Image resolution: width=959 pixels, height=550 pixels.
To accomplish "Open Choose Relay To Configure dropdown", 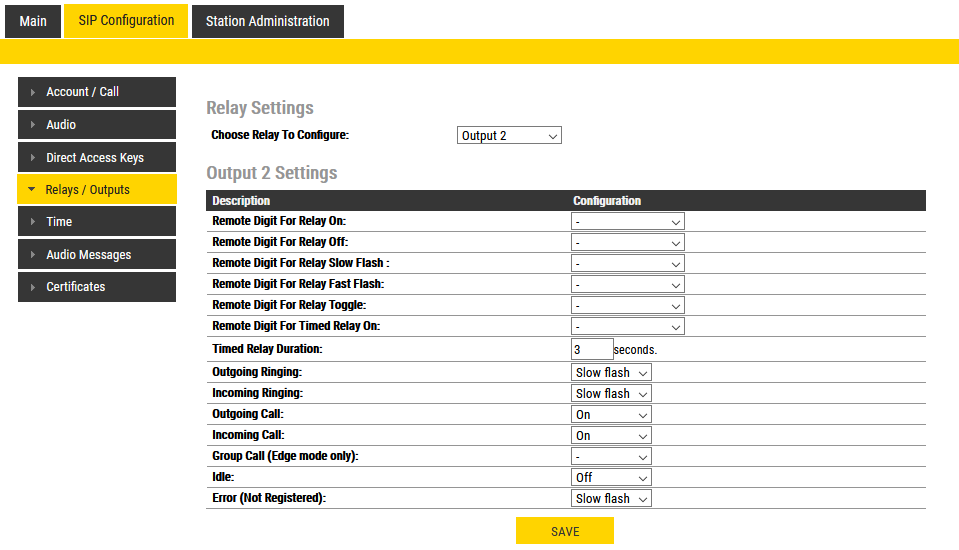I will pos(509,136).
